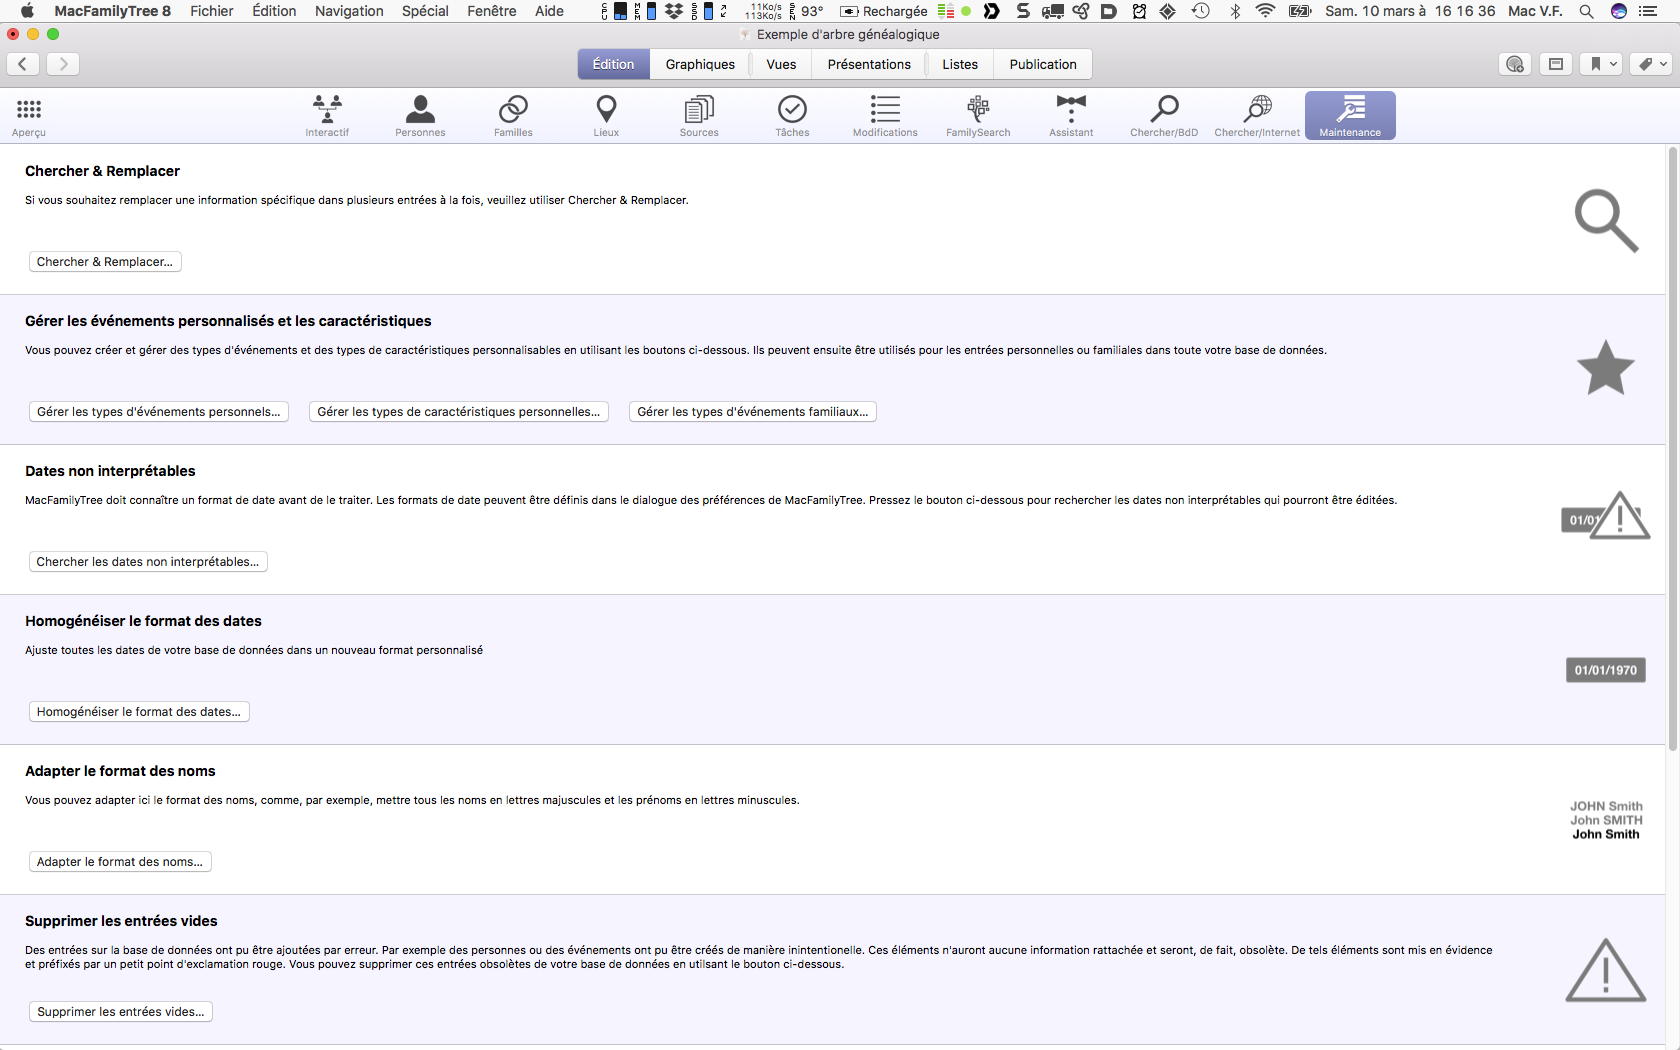
Task: Click the Dates non interprétables heading
Action: click(x=110, y=471)
